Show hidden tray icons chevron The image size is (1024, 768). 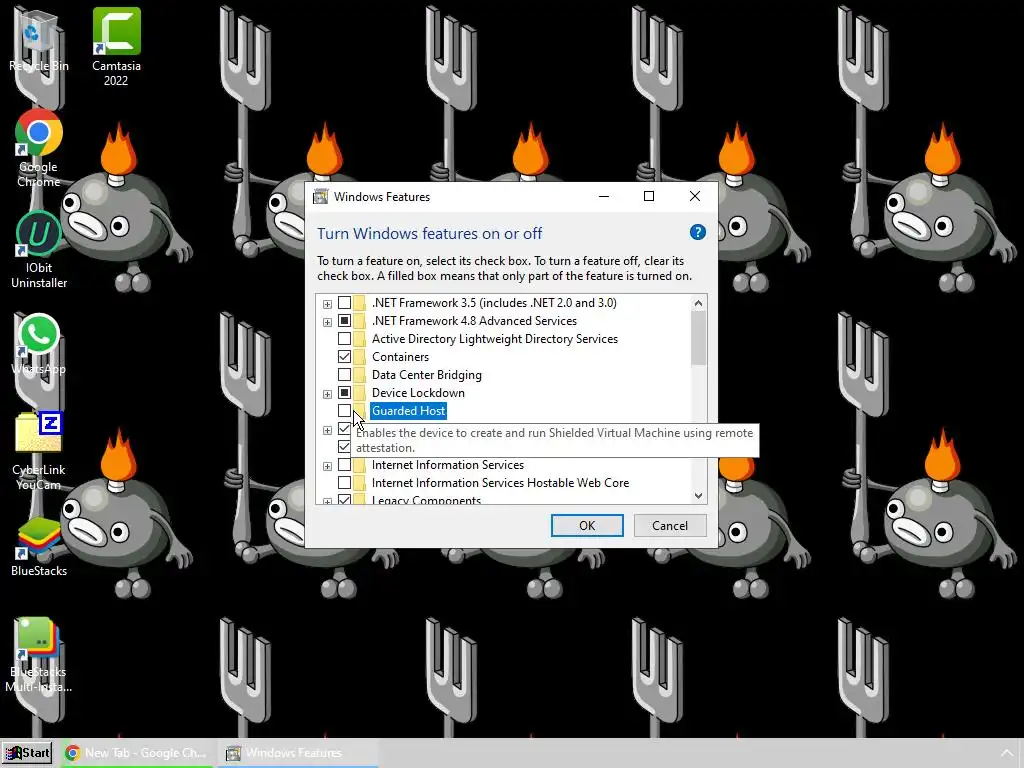point(1007,753)
